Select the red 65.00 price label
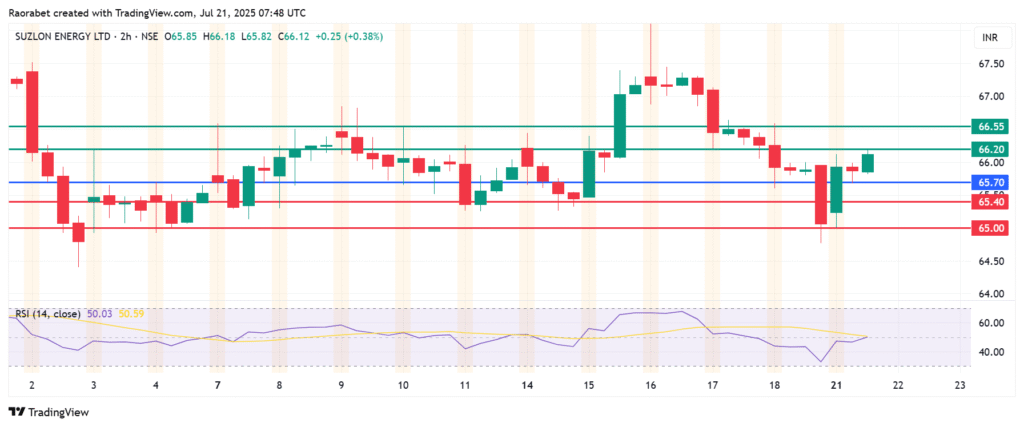Viewport: 1024px width, 427px height. pyautogui.click(x=991, y=228)
